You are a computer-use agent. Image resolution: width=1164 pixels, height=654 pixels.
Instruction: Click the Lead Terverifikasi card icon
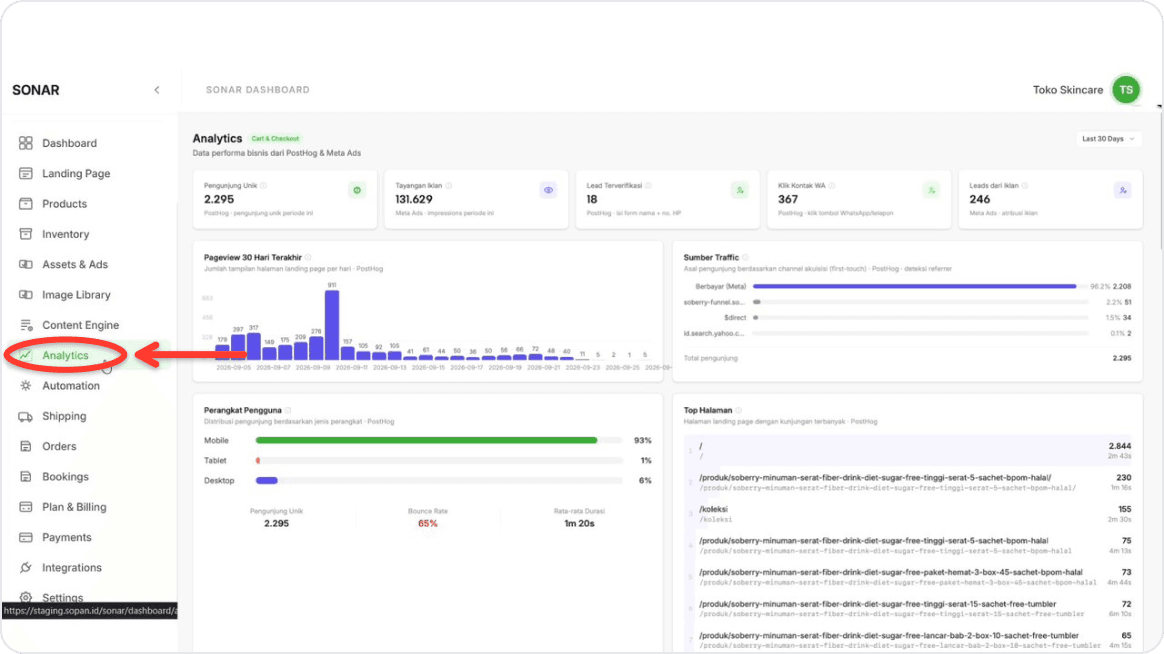(739, 191)
